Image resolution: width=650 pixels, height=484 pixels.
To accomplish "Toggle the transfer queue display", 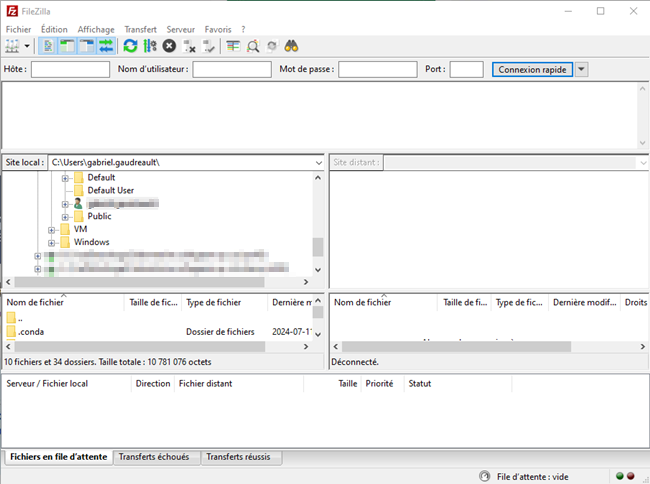I will pyautogui.click(x=106, y=46).
